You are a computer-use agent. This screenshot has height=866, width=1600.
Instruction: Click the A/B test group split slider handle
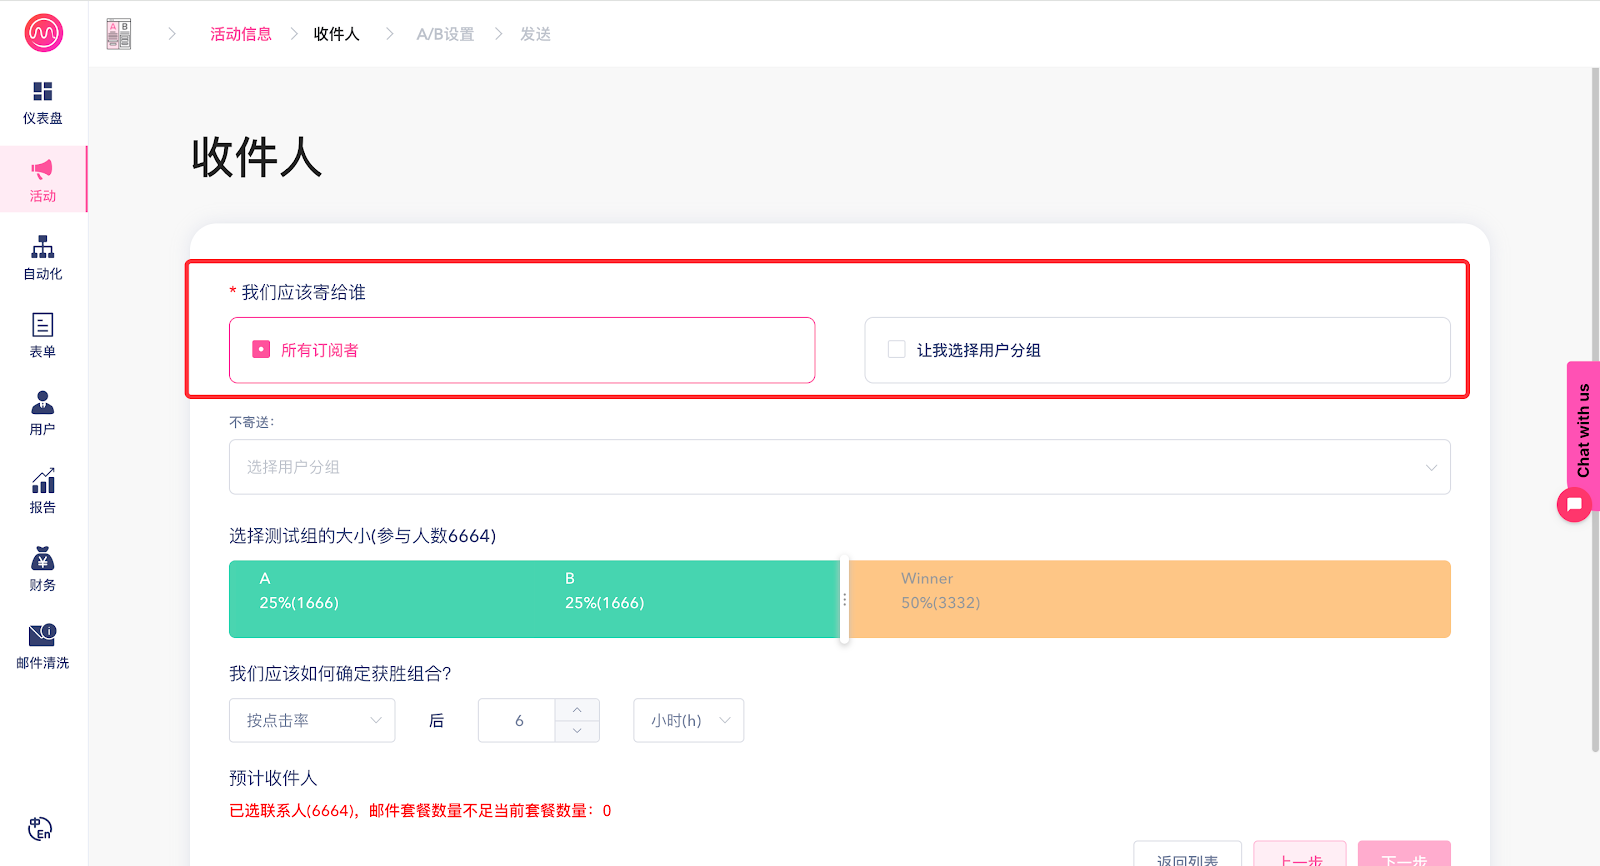pos(844,599)
